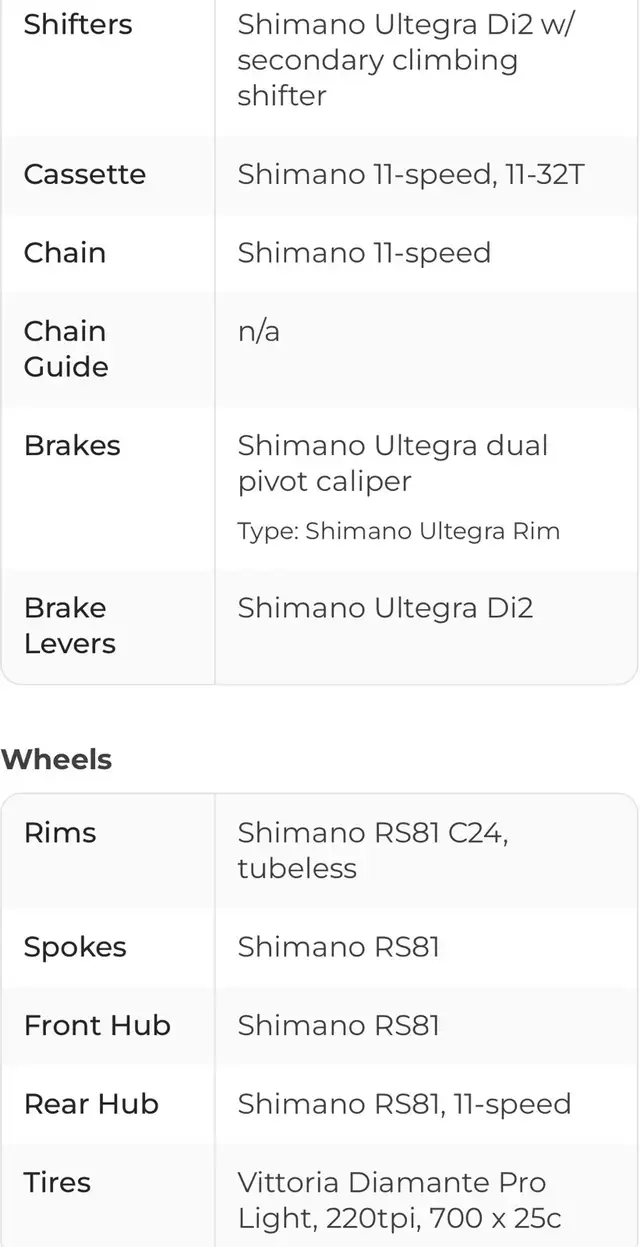The height and width of the screenshot is (1247, 640).
Task: Click the Type: Shimano Ultegra Rim note
Action: pyautogui.click(x=398, y=531)
